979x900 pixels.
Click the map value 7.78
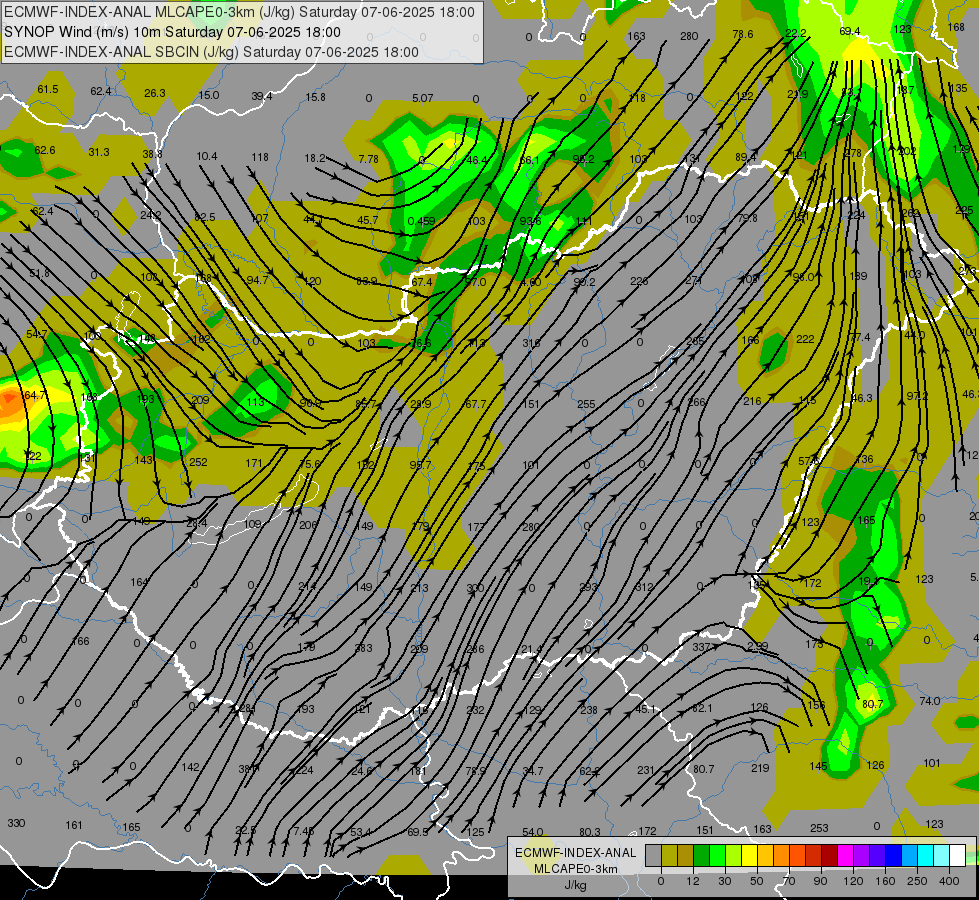[x=368, y=159]
